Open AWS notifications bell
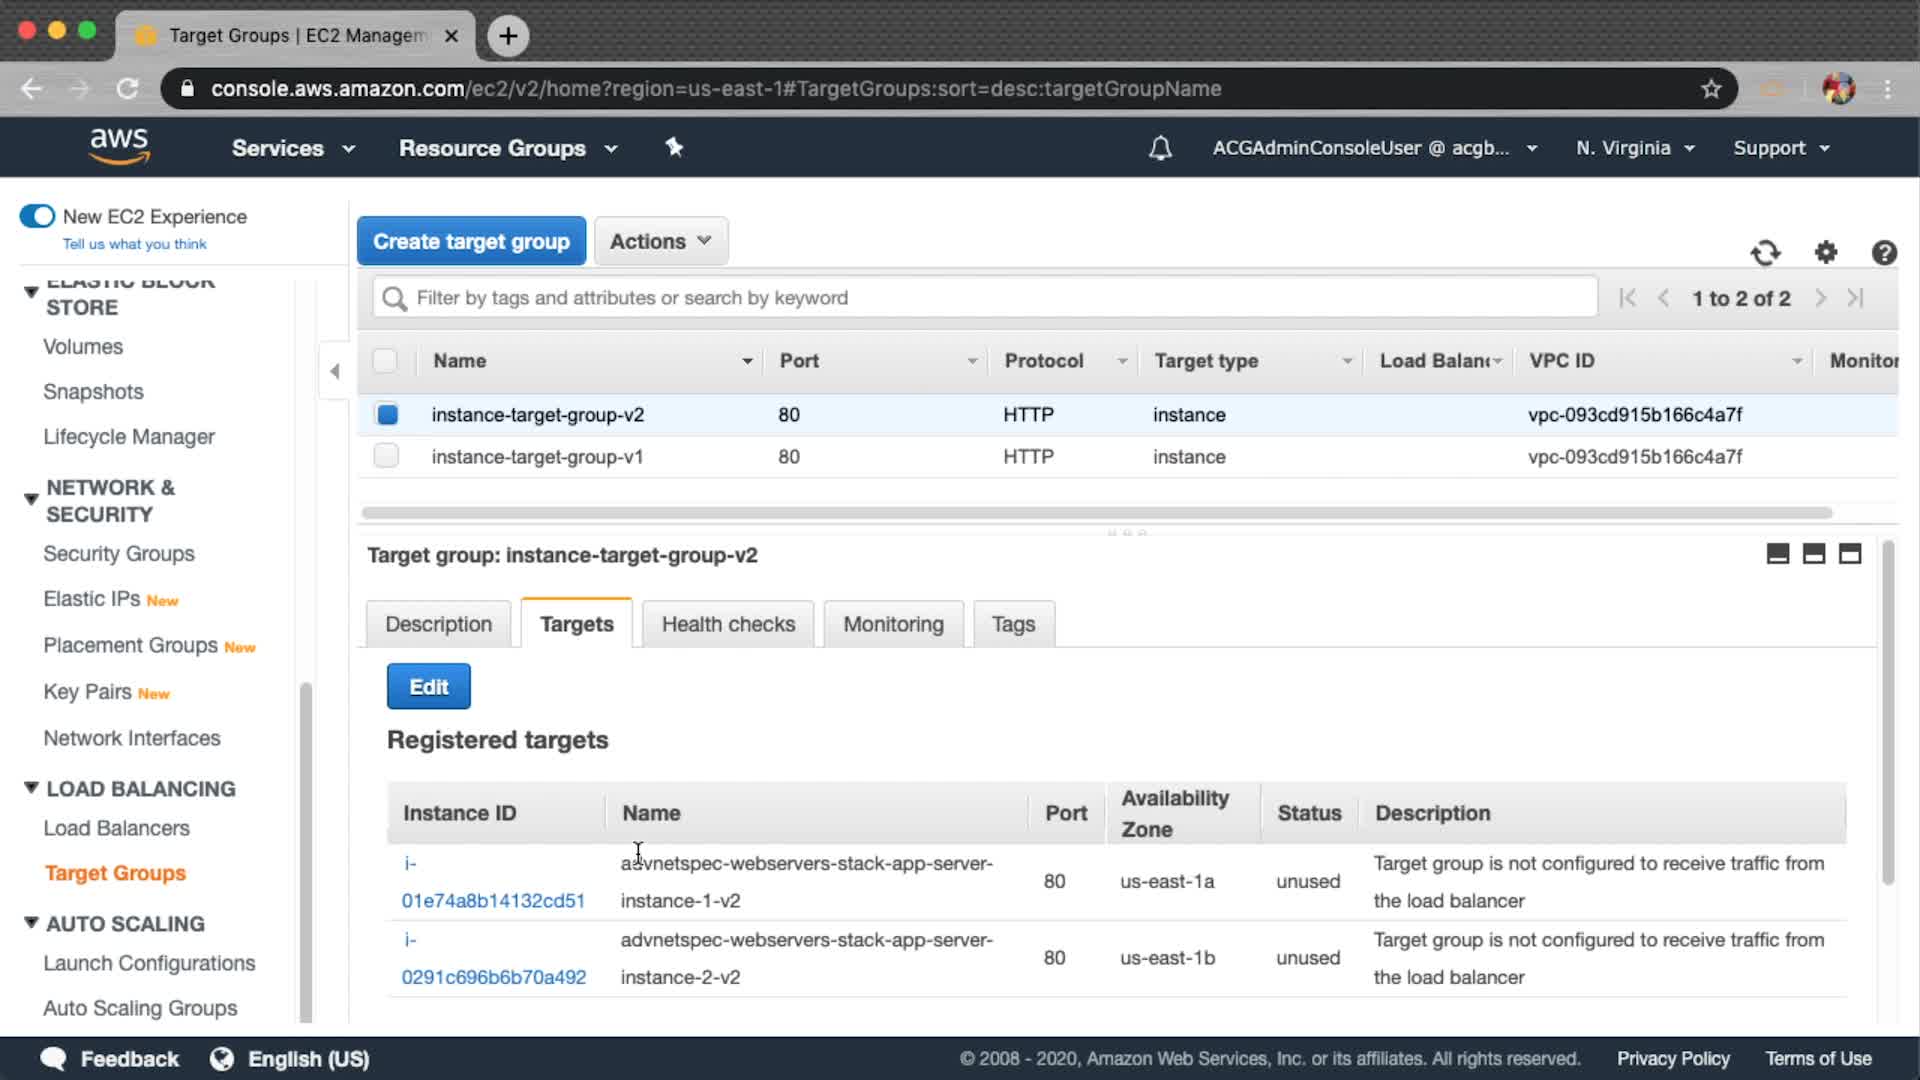This screenshot has width=1920, height=1080. [x=1160, y=148]
